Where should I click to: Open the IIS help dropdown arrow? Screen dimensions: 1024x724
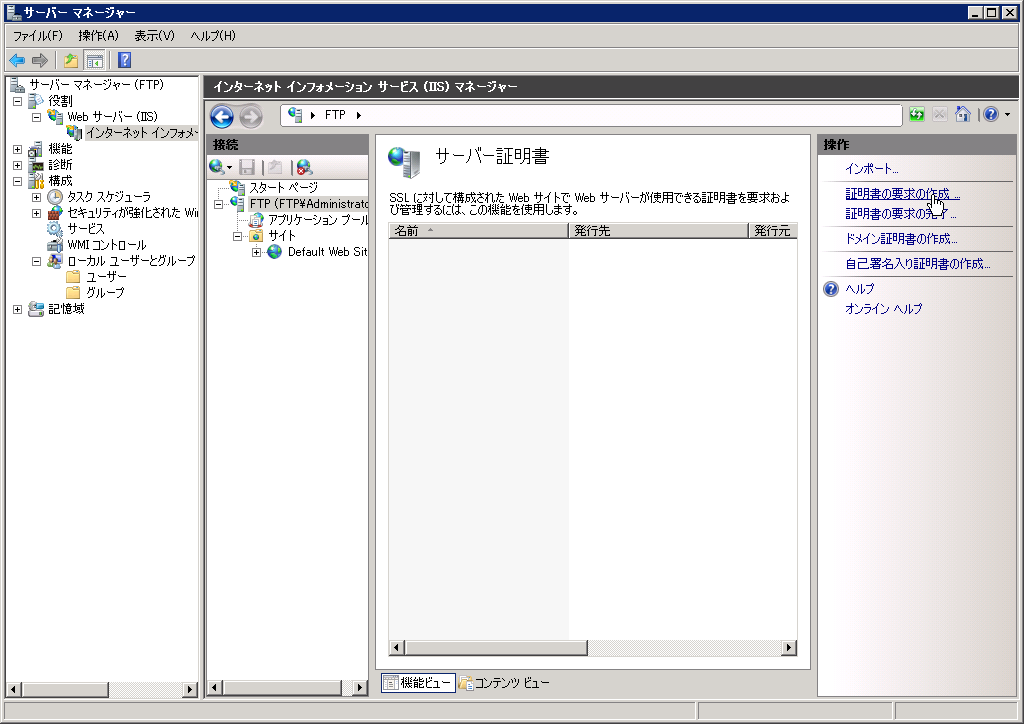click(1006, 115)
